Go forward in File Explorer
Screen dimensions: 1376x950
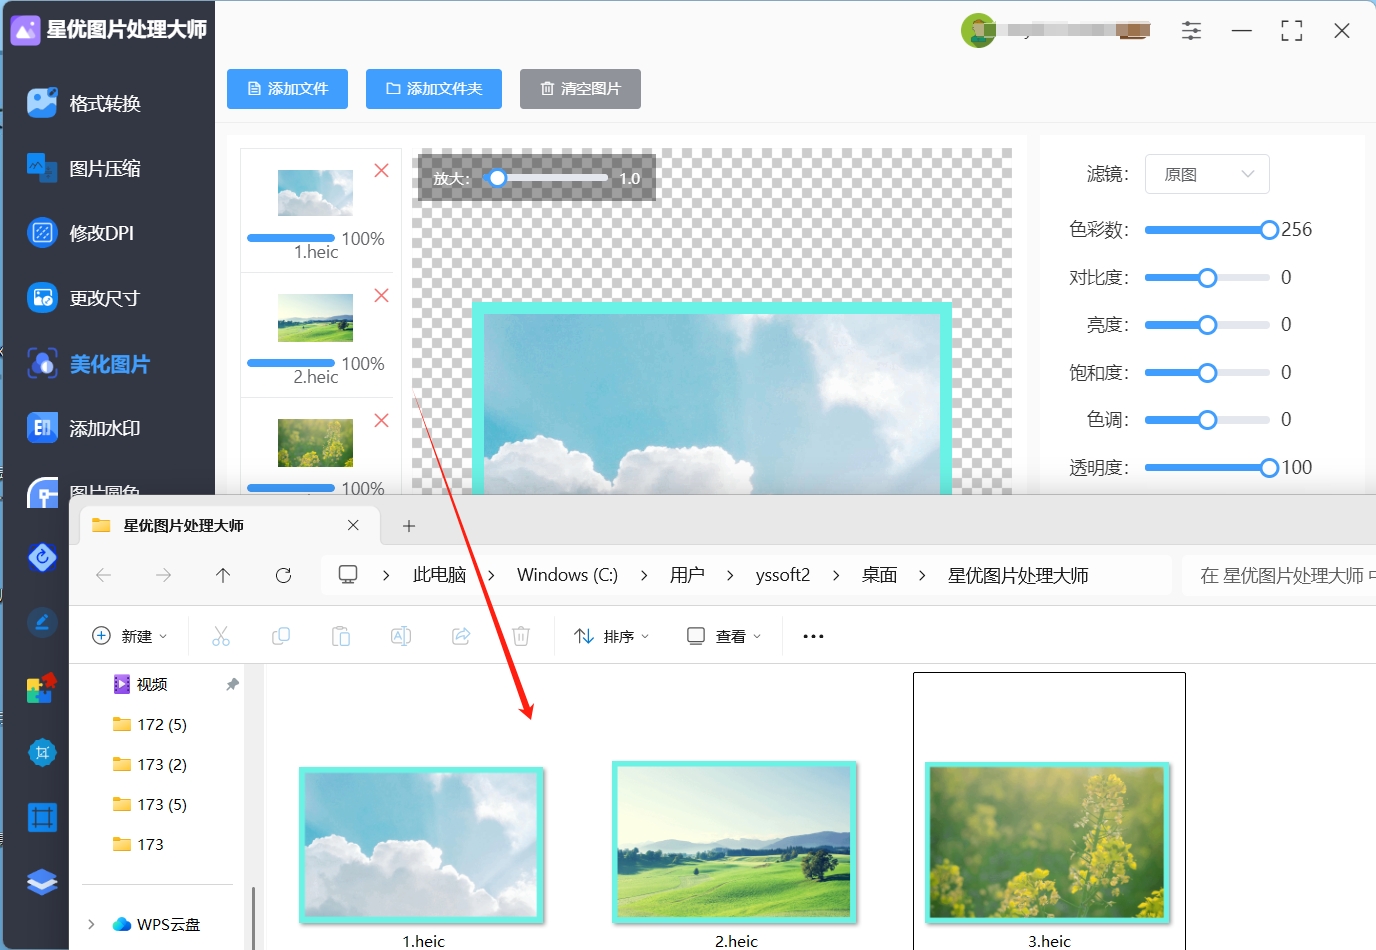click(x=163, y=575)
